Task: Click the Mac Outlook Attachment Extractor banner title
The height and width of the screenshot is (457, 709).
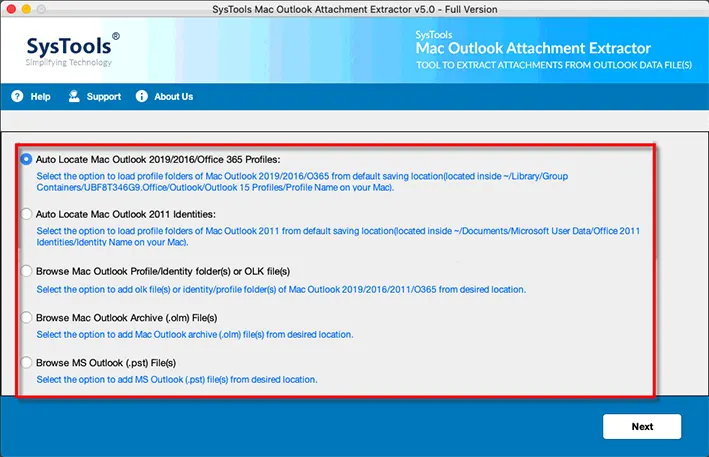Action: [533, 48]
